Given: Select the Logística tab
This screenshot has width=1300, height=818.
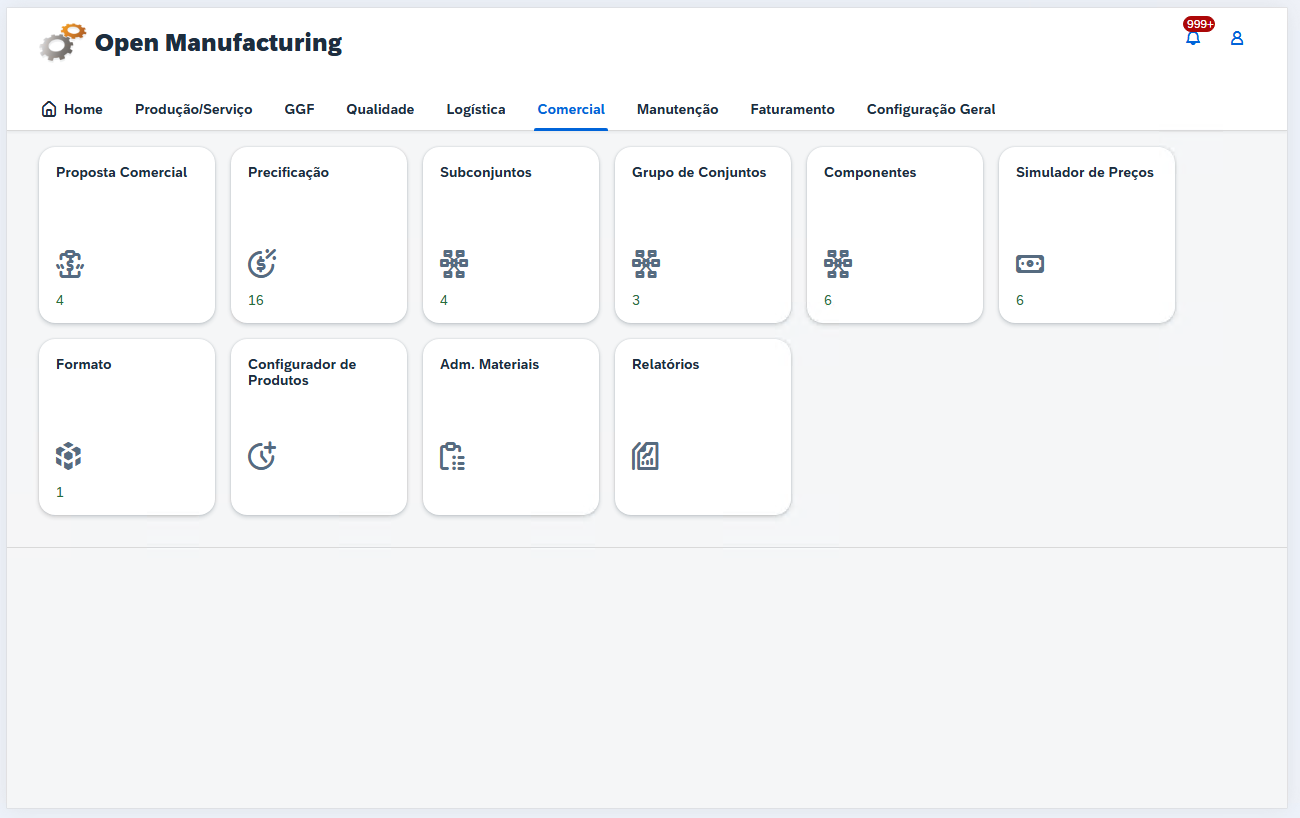Looking at the screenshot, I should [x=476, y=109].
